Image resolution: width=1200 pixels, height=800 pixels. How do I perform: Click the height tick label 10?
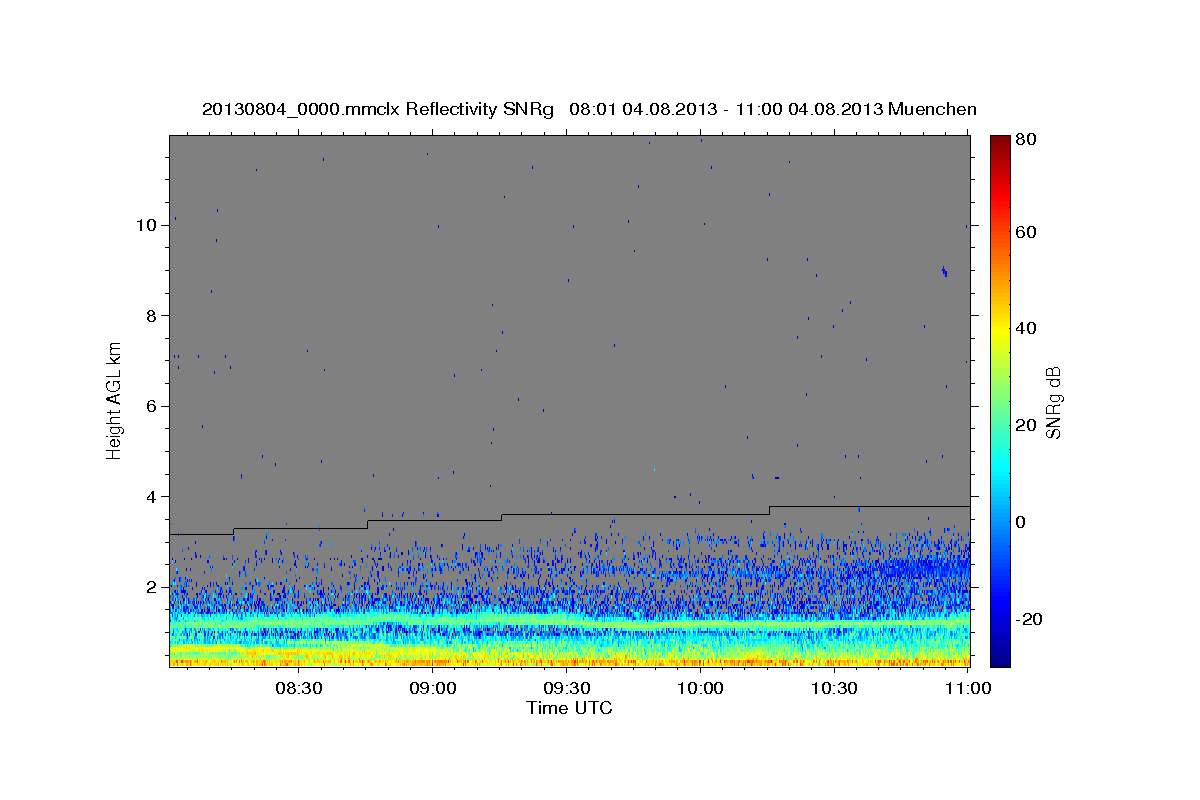146,225
